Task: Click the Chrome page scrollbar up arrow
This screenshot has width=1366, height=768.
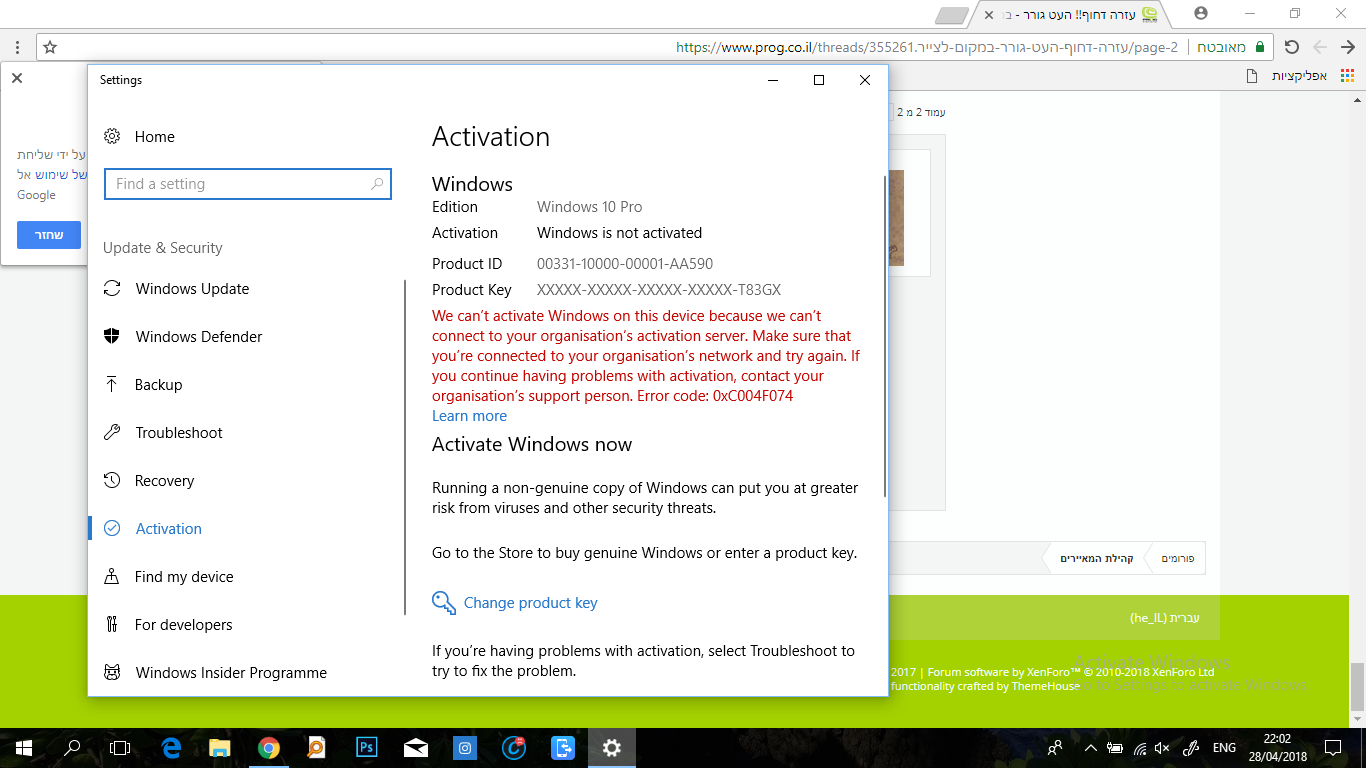Action: (1357, 102)
